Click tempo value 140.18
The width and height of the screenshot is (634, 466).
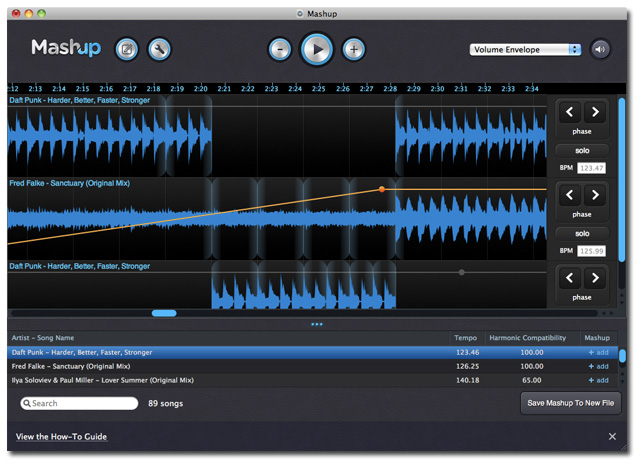point(467,380)
